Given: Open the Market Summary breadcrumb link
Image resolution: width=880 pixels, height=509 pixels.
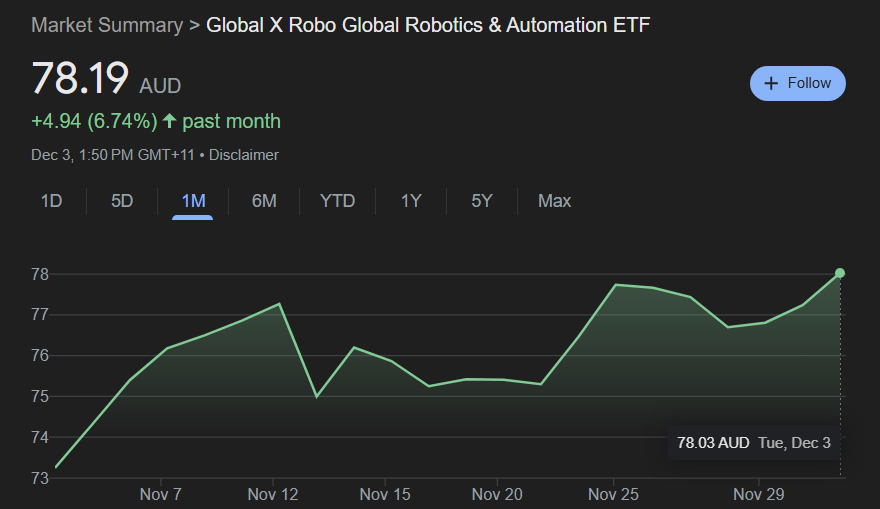Looking at the screenshot, I should (x=107, y=25).
